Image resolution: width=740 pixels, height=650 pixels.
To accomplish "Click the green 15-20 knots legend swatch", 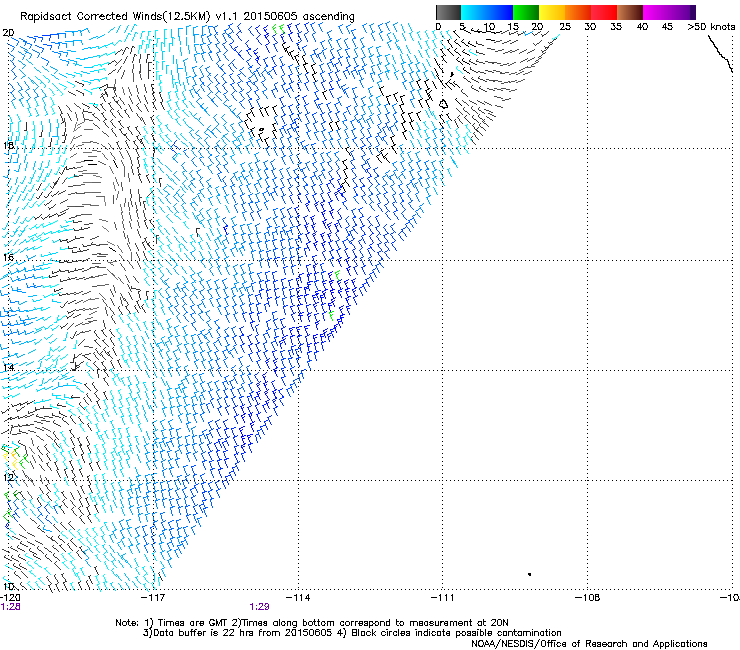I will [526, 12].
